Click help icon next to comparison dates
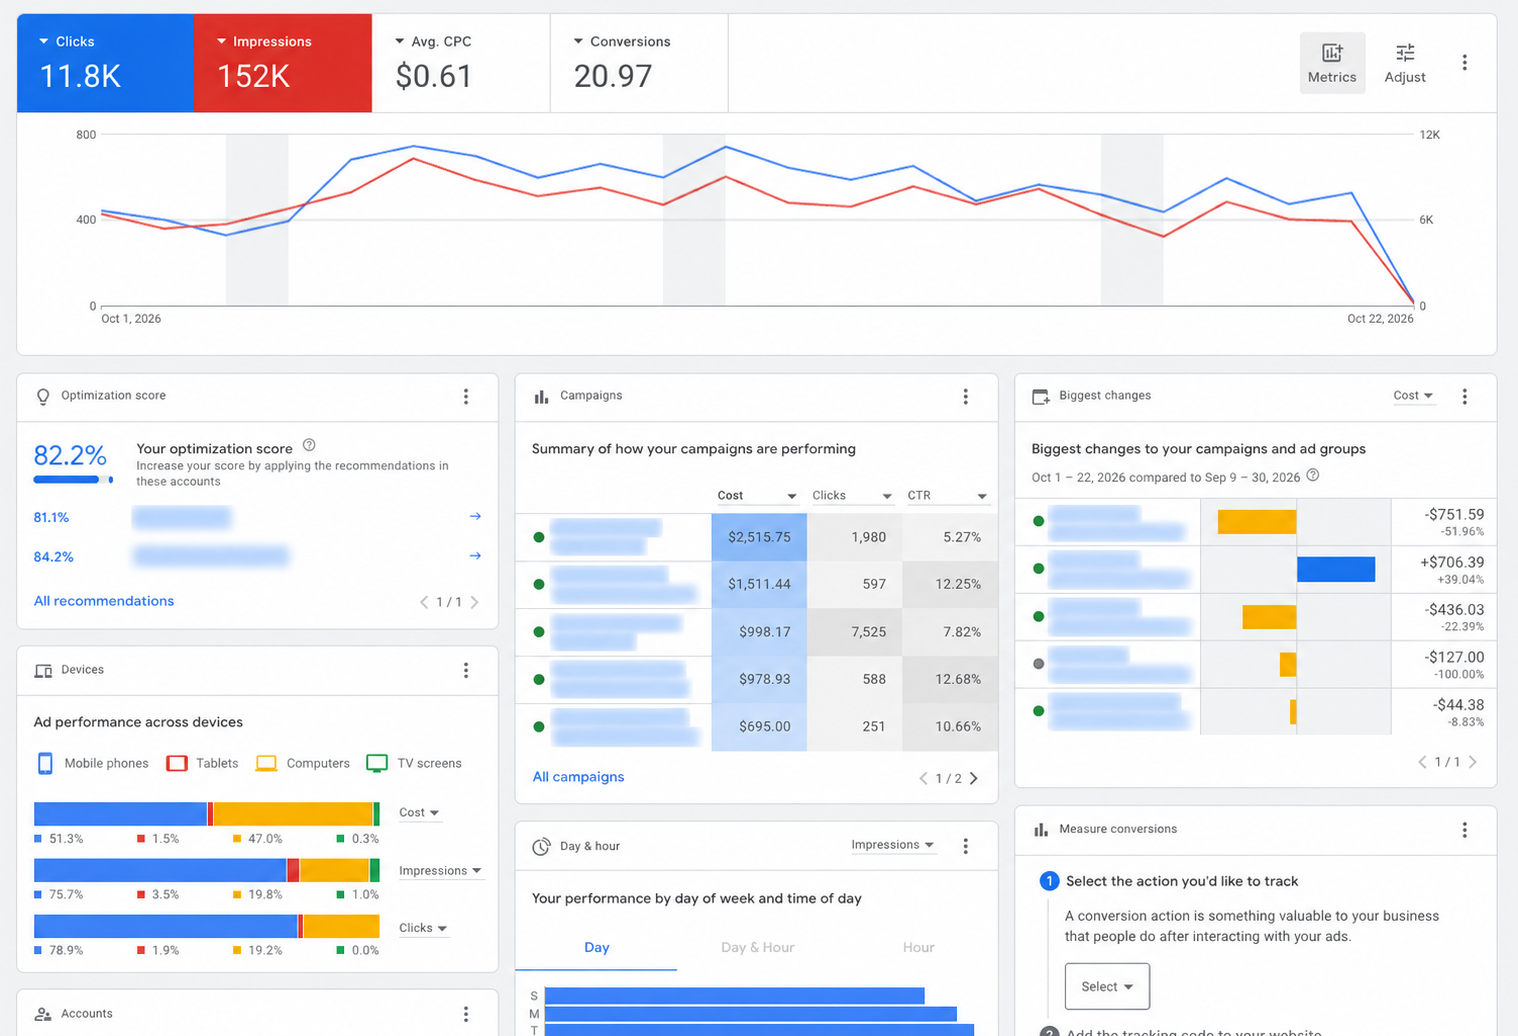This screenshot has height=1036, width=1518. coord(1313,475)
